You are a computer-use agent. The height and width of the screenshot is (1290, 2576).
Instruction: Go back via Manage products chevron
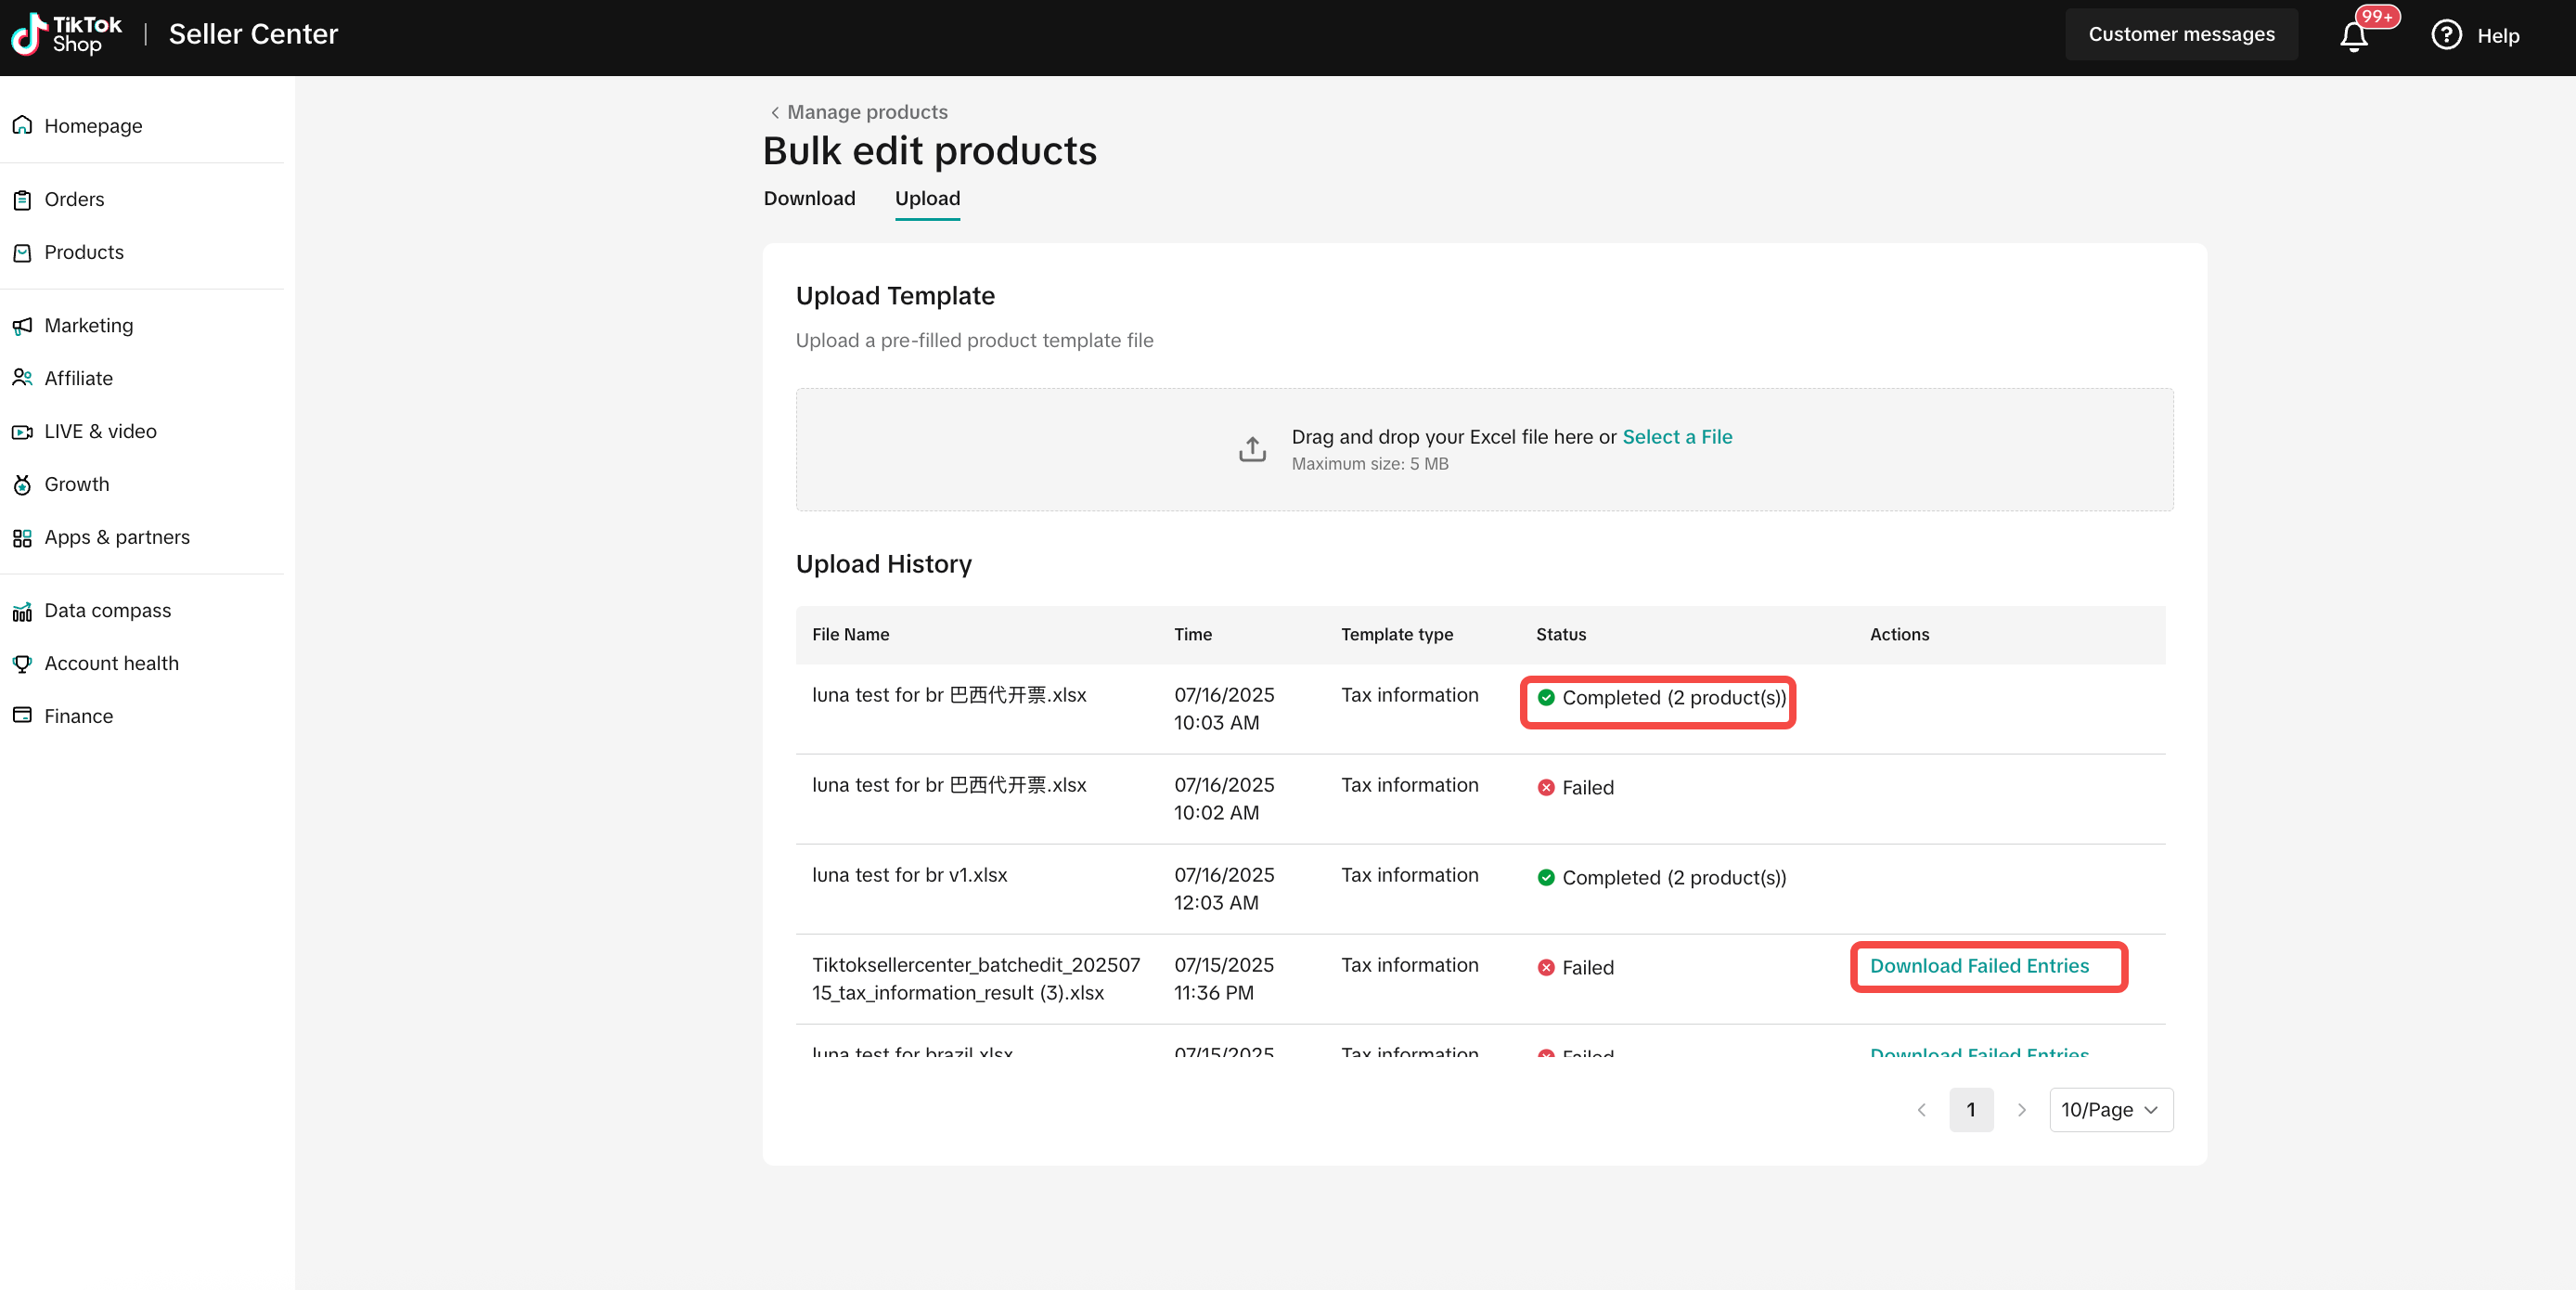pyautogui.click(x=774, y=112)
